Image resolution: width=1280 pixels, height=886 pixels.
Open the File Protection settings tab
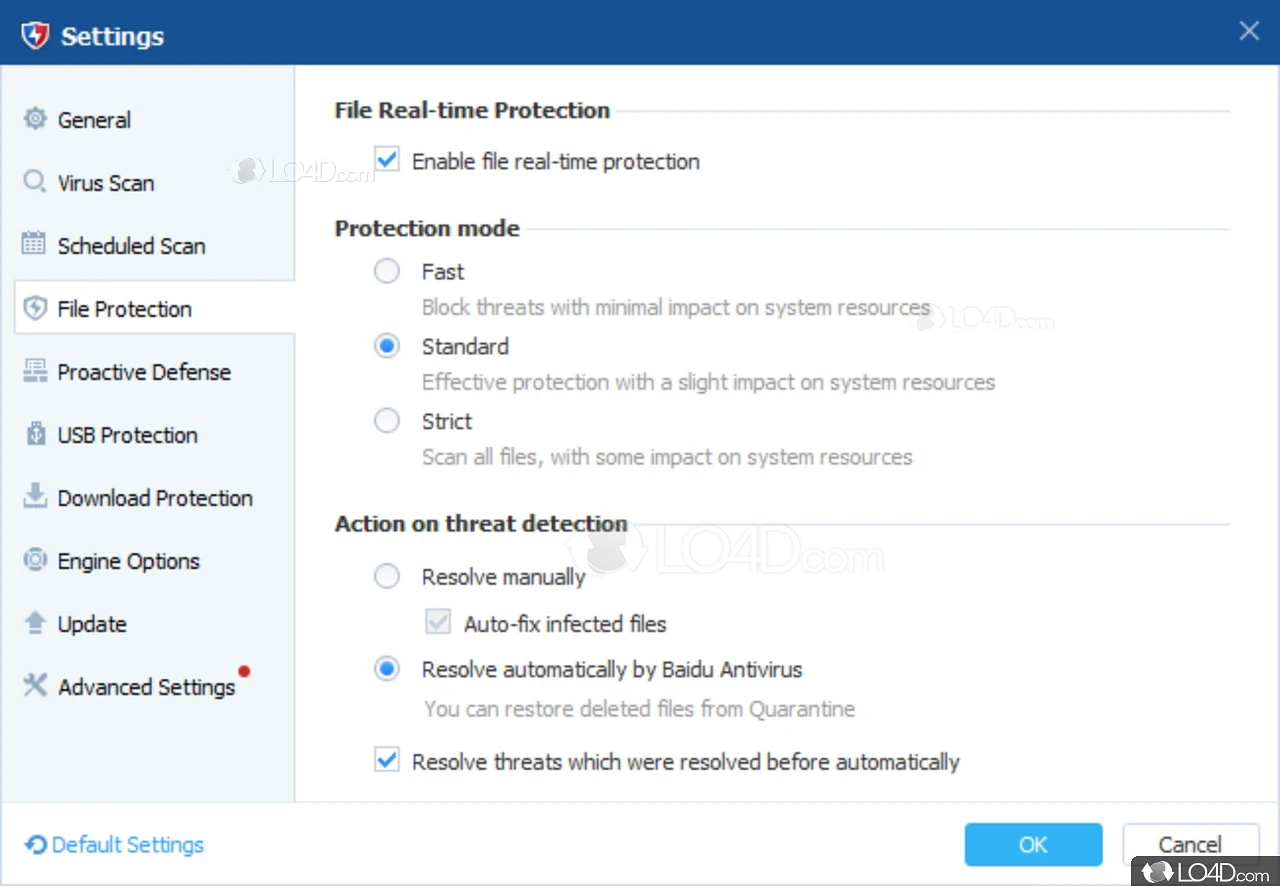tap(124, 309)
